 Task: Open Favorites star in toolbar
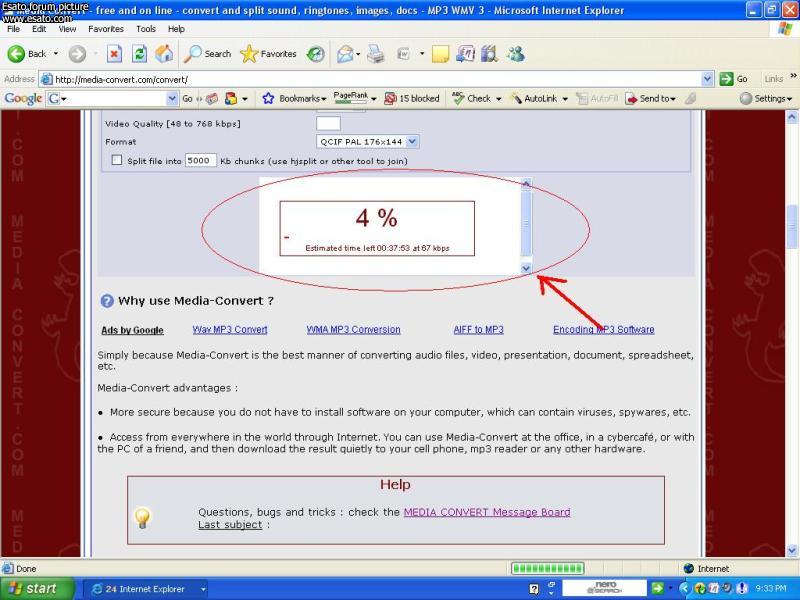[268, 54]
